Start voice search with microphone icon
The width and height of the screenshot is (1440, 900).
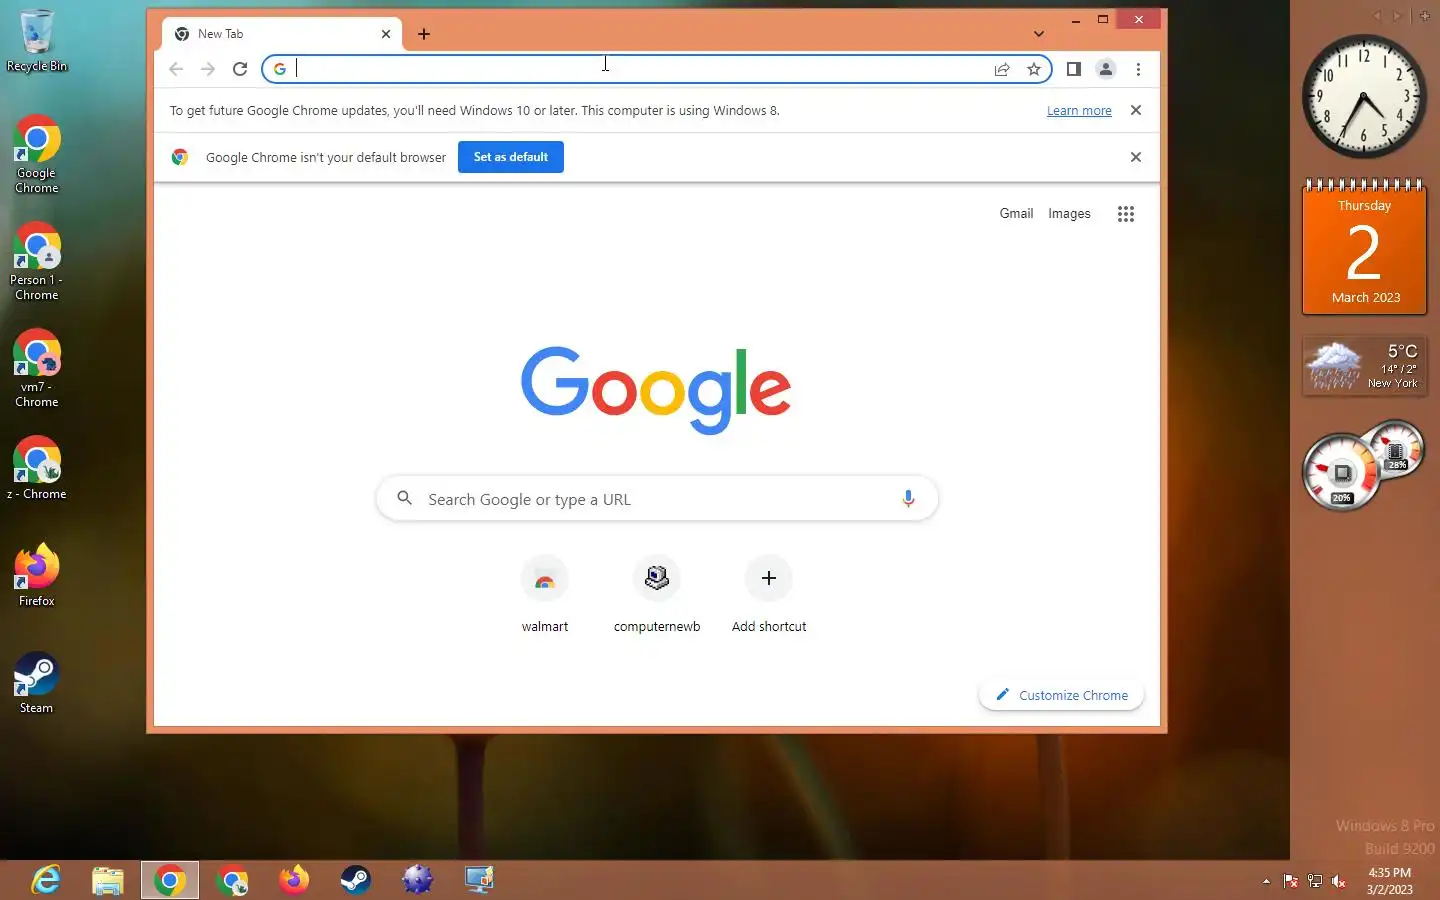pos(908,499)
